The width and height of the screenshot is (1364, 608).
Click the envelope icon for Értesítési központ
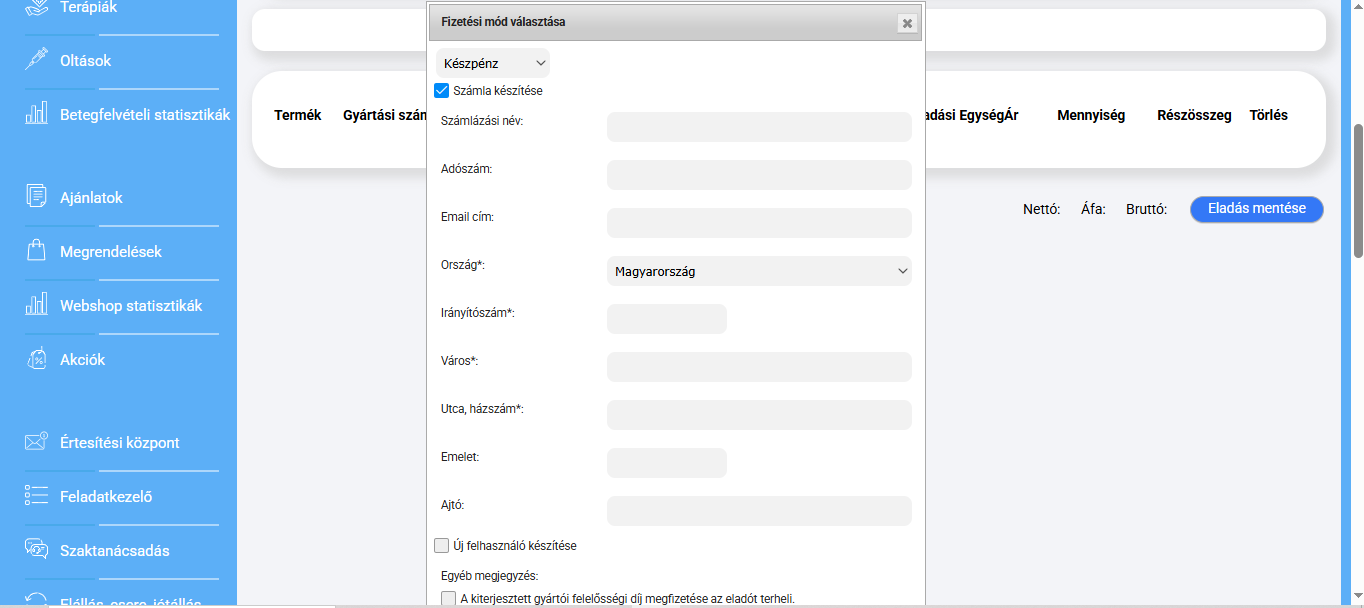(x=36, y=442)
